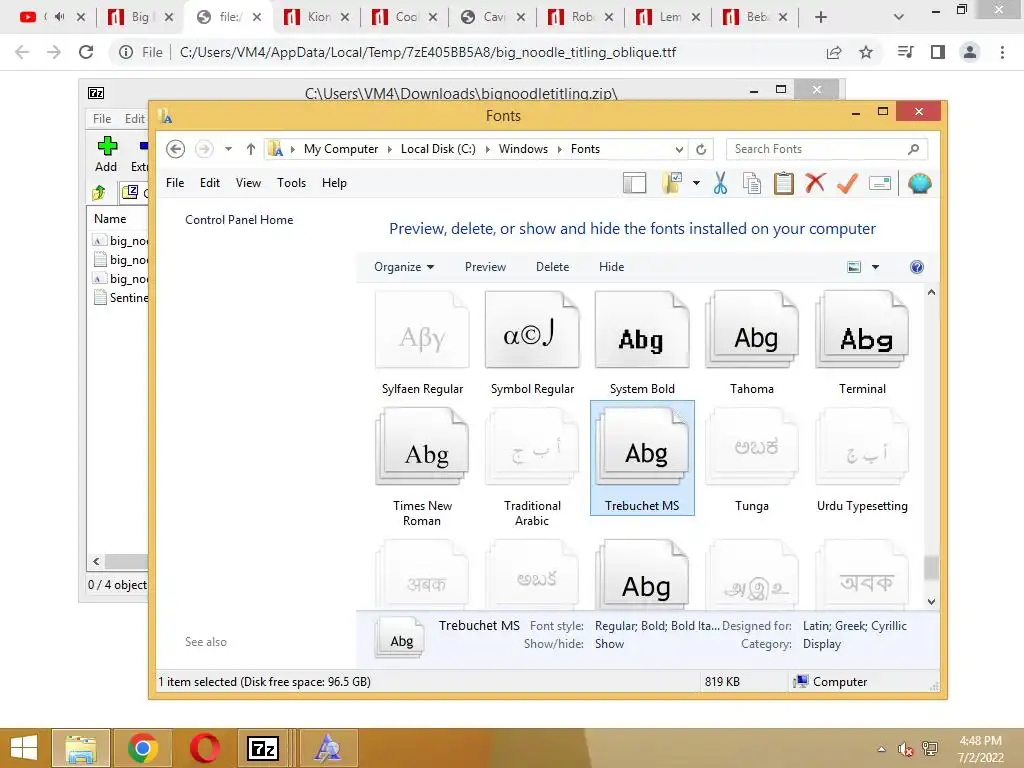Click the Chrome share icon in address bar
The height and width of the screenshot is (768, 1024).
(x=834, y=52)
